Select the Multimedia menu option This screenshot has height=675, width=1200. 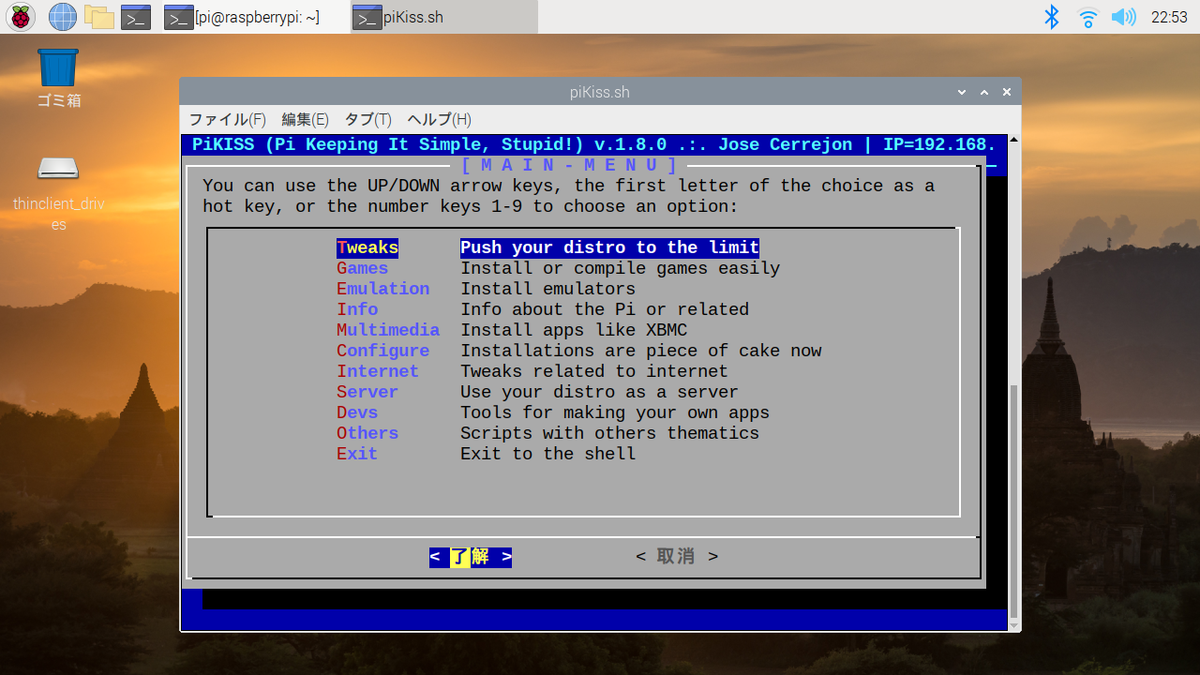(388, 330)
